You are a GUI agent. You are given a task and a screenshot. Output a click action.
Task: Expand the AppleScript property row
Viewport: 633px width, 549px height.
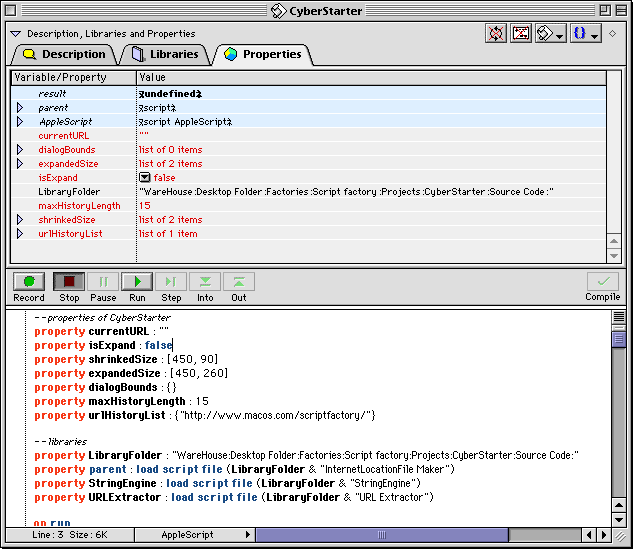[x=20, y=122]
